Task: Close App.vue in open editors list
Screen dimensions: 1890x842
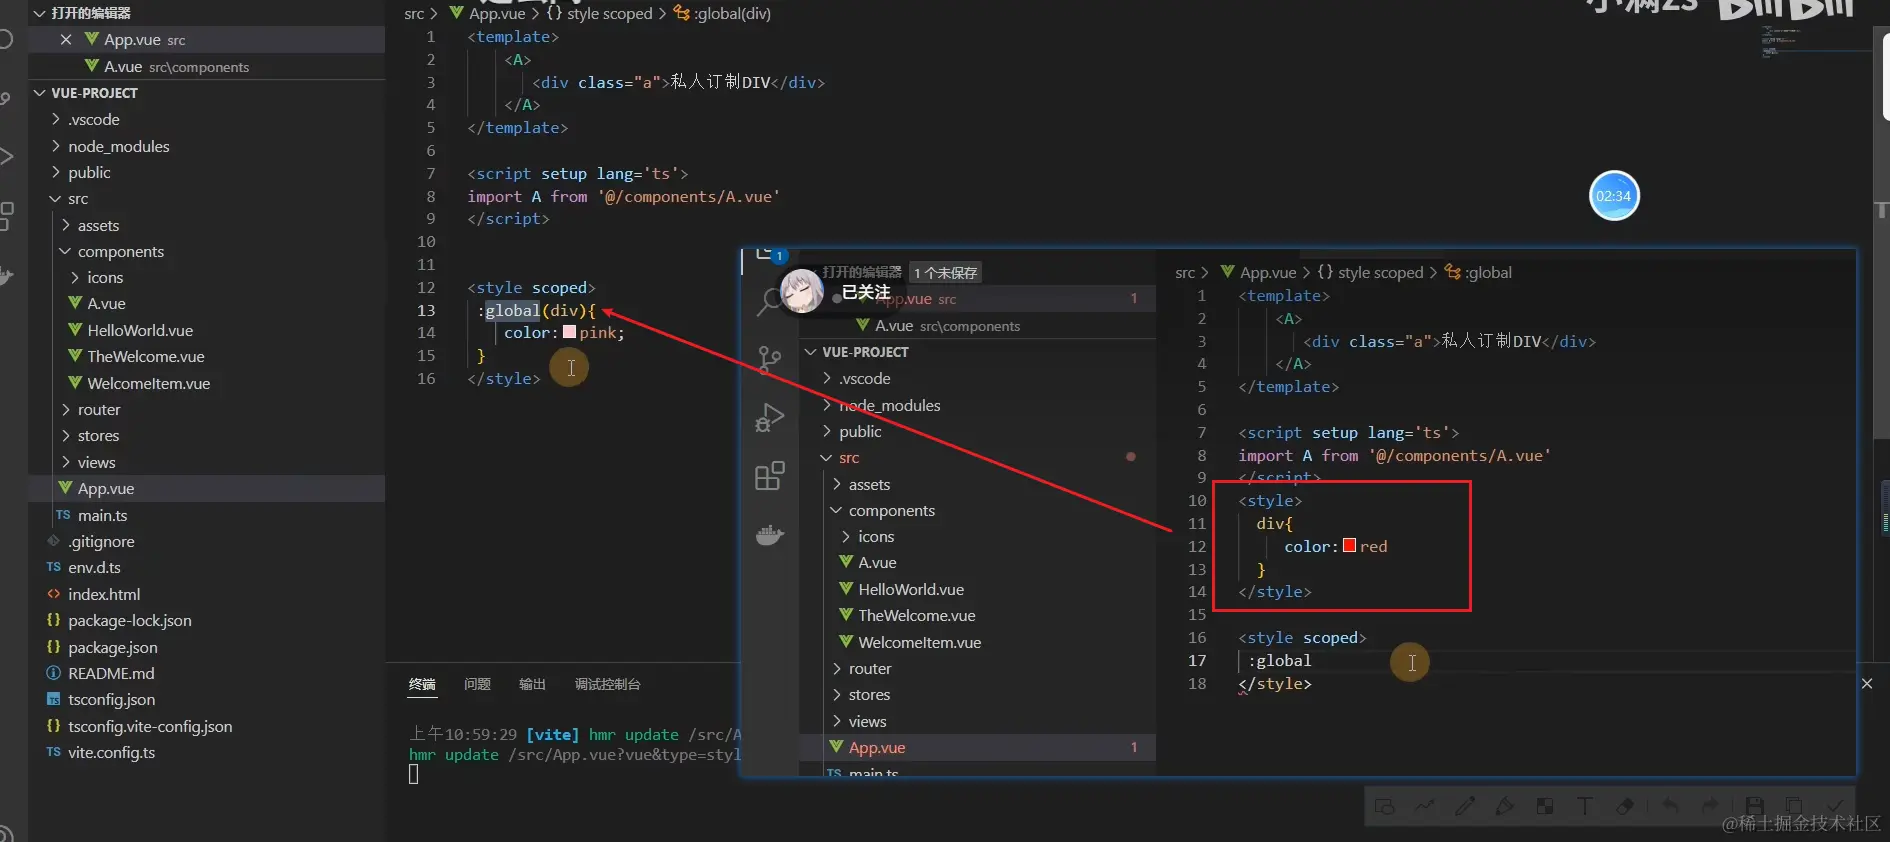Action: point(66,39)
